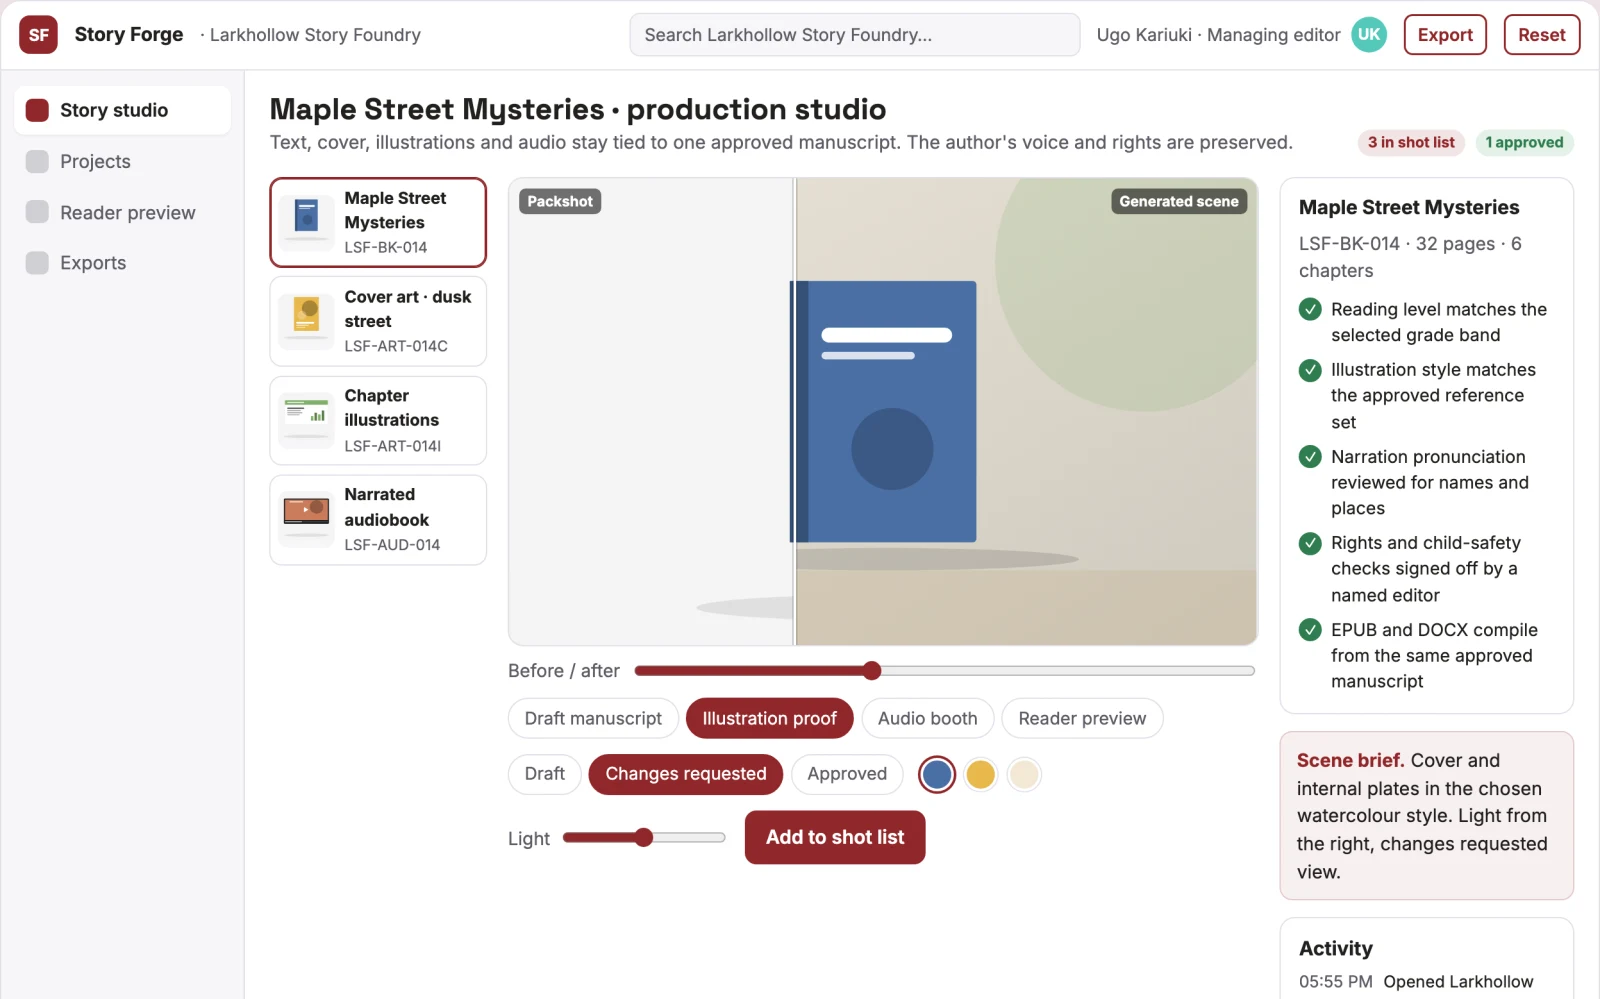The height and width of the screenshot is (999, 1600).
Task: Click the Story studio sidebar icon
Action: point(37,110)
